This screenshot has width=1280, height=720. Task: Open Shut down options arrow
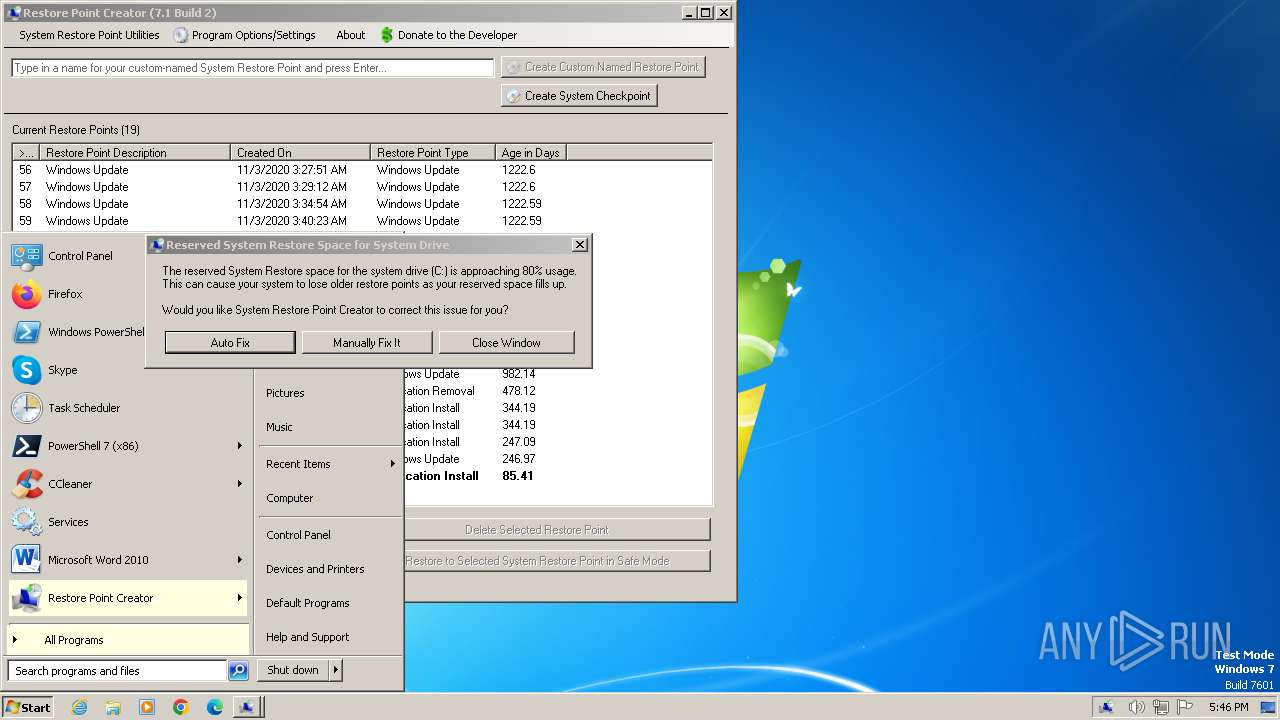[335, 670]
